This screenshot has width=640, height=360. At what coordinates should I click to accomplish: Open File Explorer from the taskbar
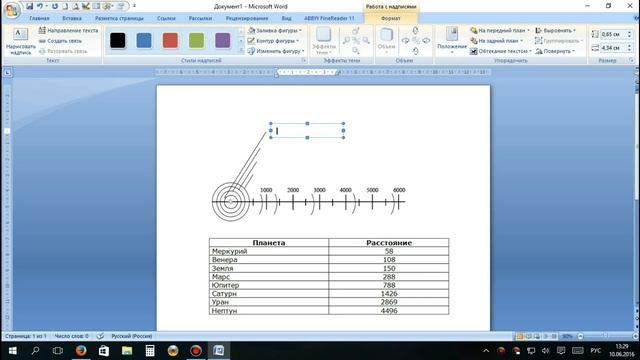pos(127,351)
